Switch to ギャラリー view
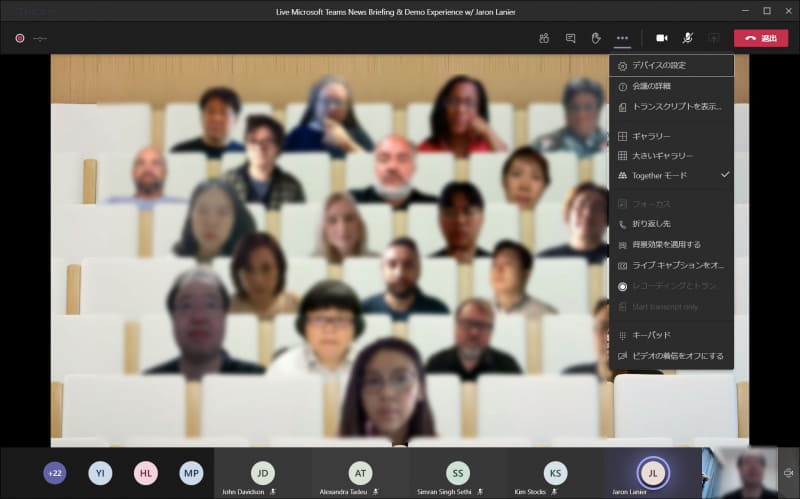Screen dimensions: 800x499 pos(671,136)
